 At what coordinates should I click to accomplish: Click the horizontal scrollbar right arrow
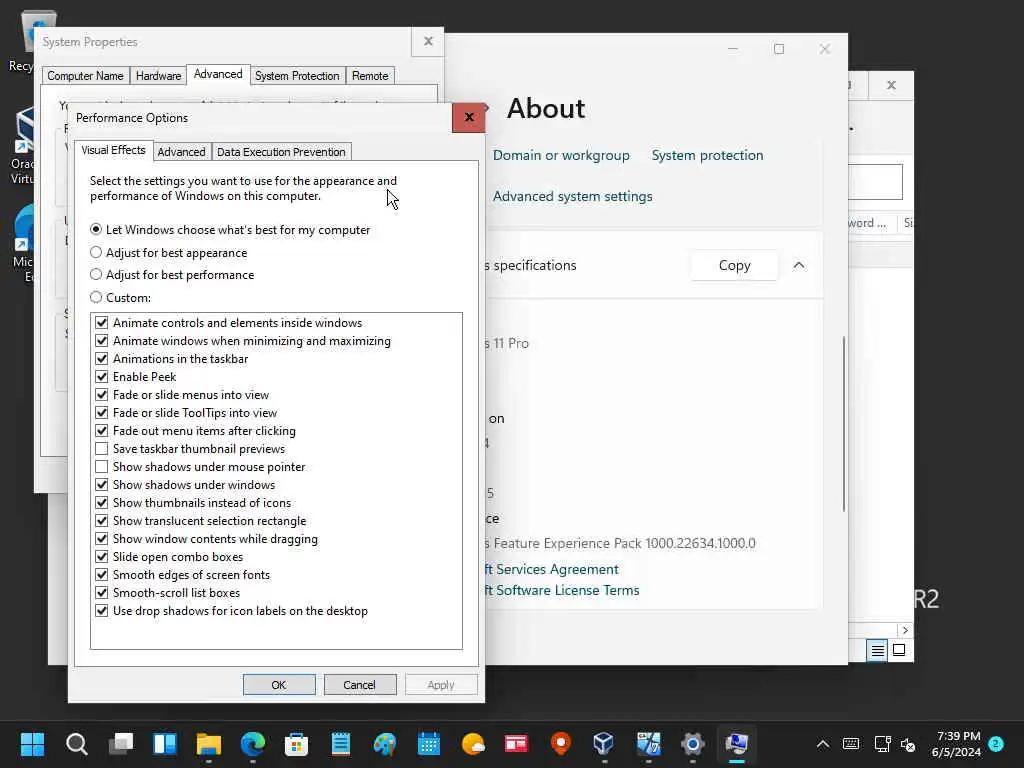pos(905,630)
